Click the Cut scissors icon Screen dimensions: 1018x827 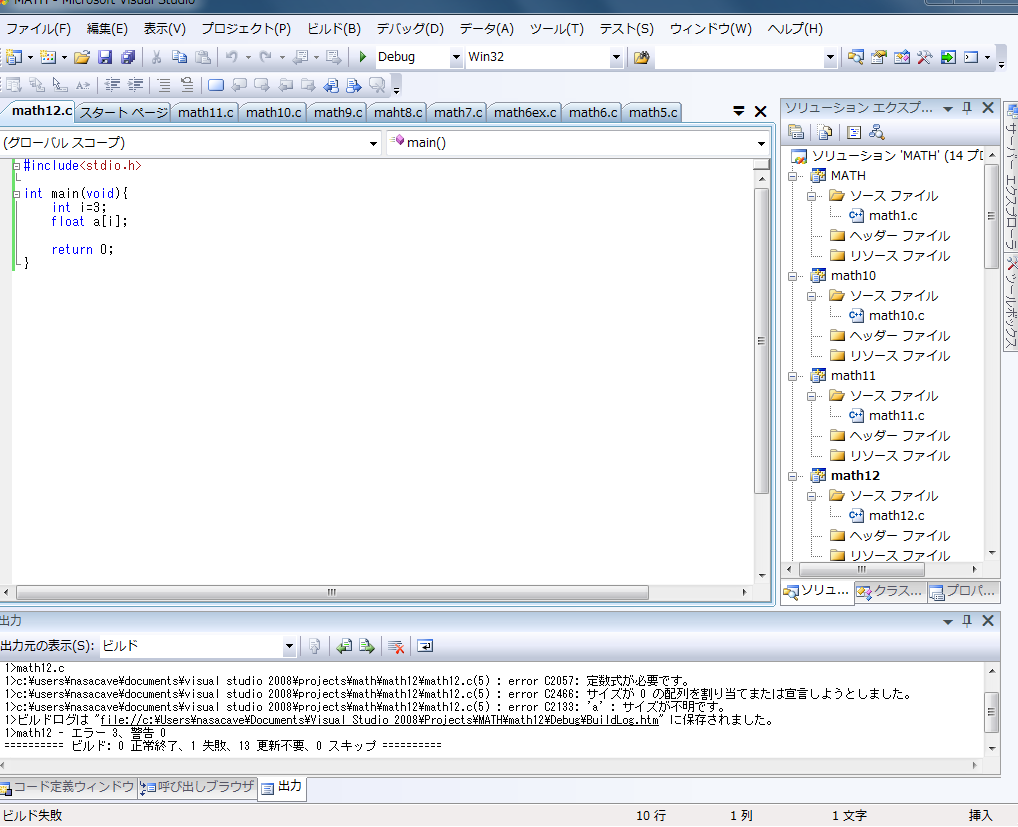click(x=156, y=57)
